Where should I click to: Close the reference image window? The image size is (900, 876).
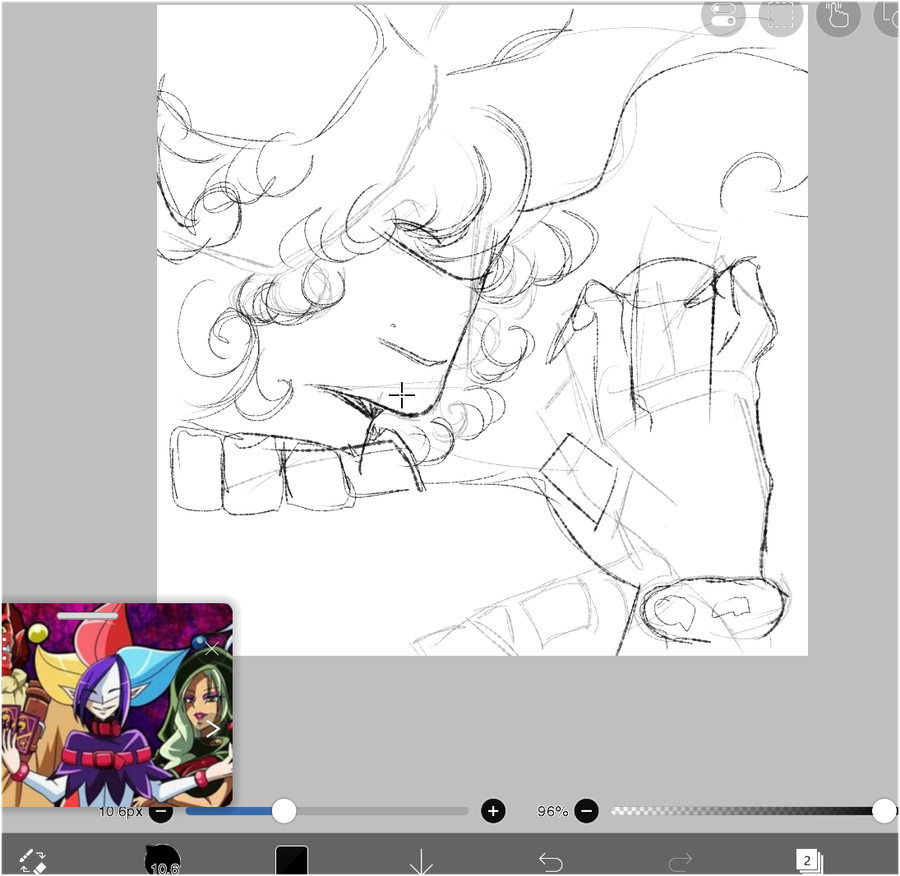(212, 649)
